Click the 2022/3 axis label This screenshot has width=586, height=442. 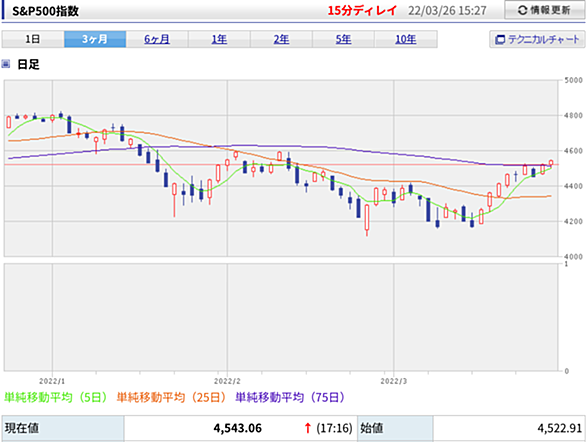(x=394, y=381)
